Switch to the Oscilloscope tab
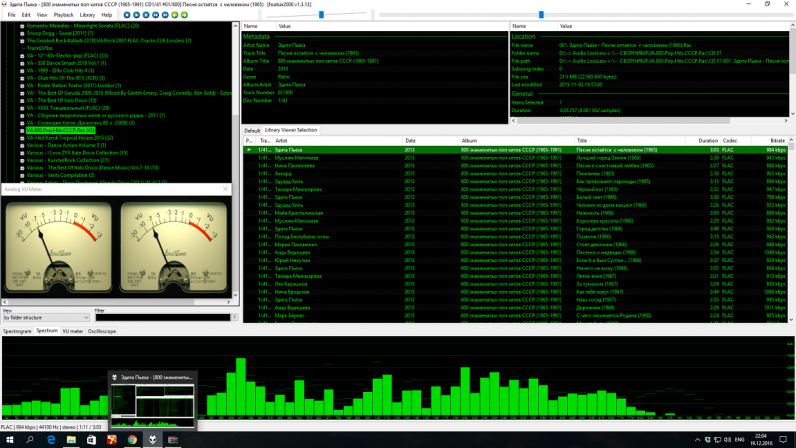796x448 pixels. pyautogui.click(x=102, y=331)
